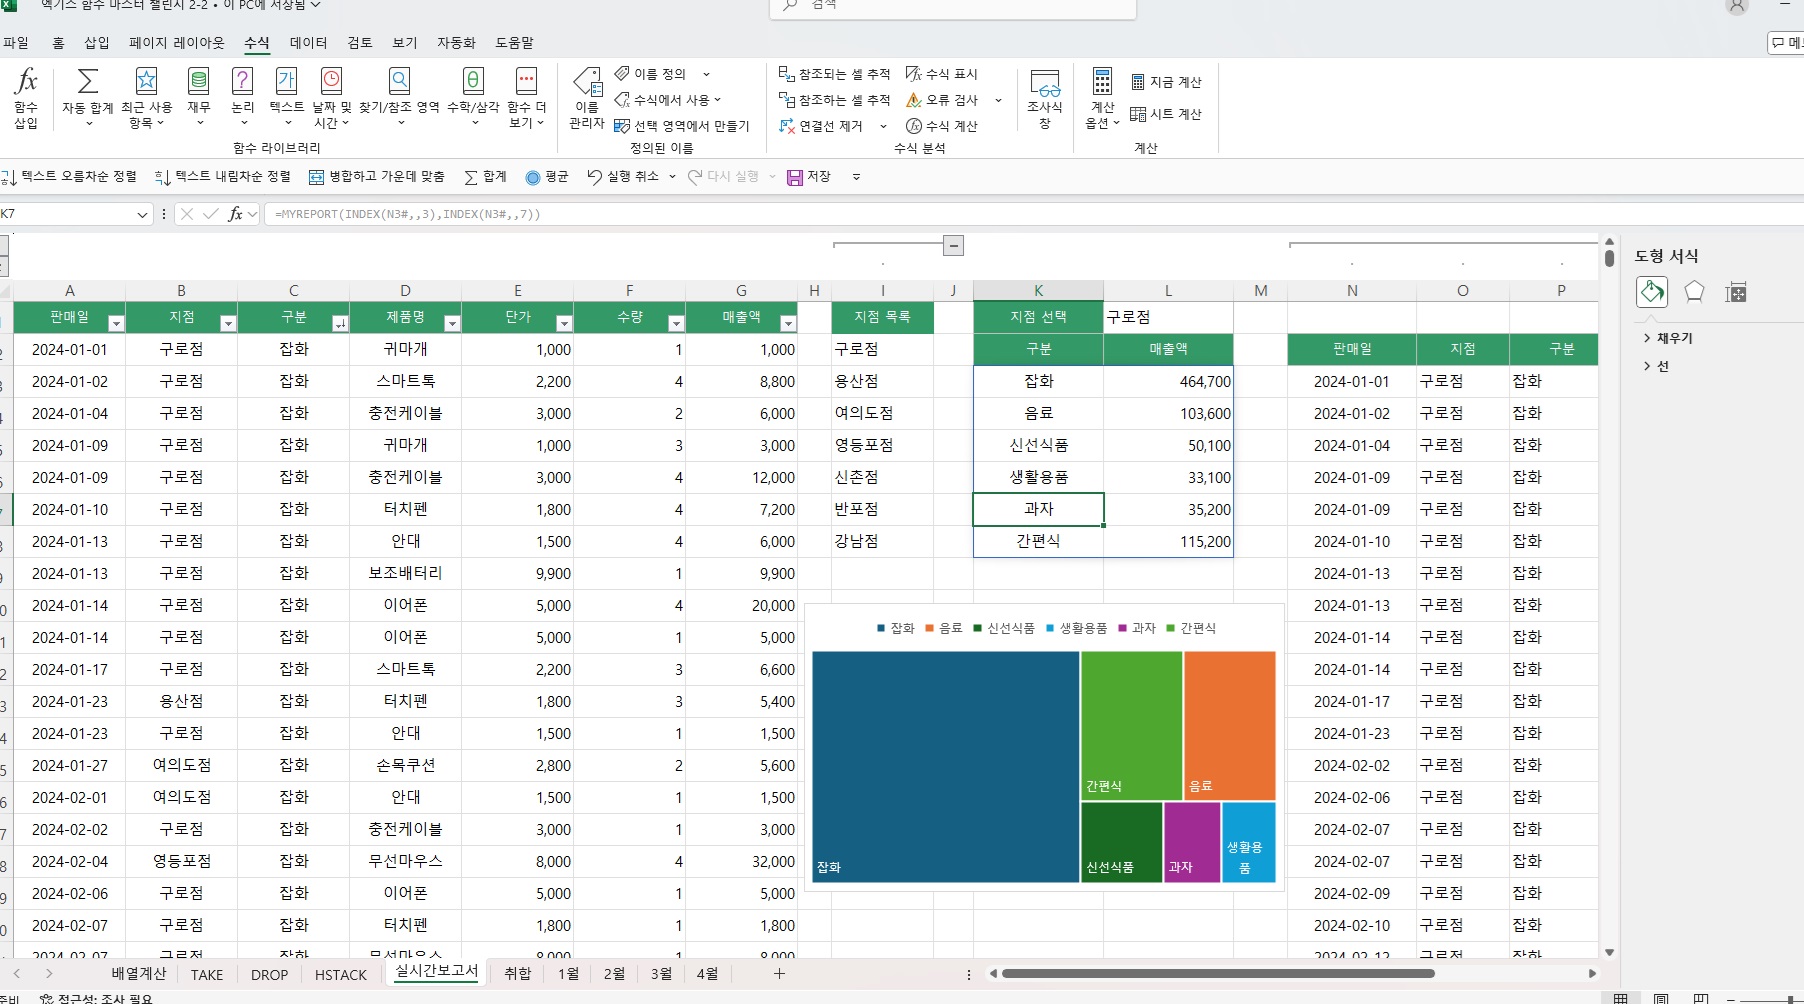The image size is (1804, 1004).
Task: Toggle Show Formulas (수식 표시)
Action: 941,74
